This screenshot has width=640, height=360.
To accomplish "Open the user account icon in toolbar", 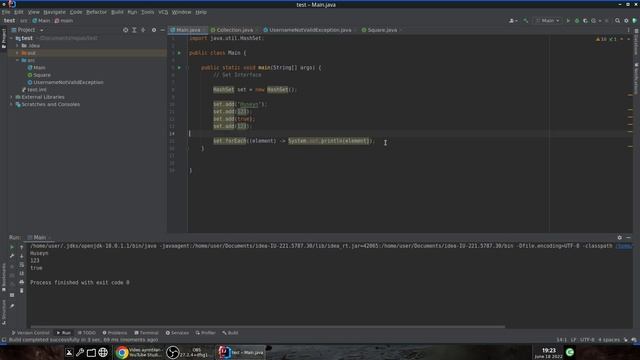I will (x=513, y=20).
